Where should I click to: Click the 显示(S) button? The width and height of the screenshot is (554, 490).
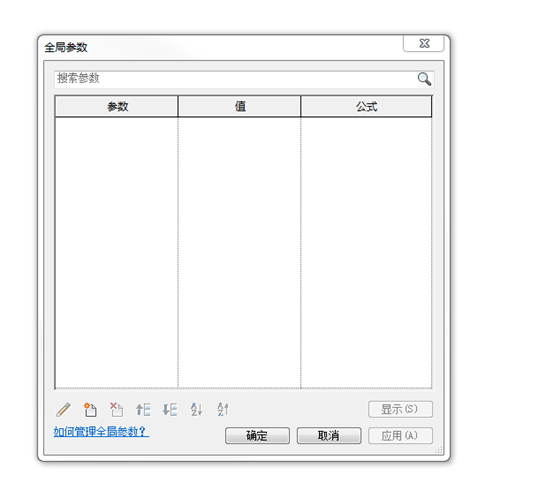(400, 409)
